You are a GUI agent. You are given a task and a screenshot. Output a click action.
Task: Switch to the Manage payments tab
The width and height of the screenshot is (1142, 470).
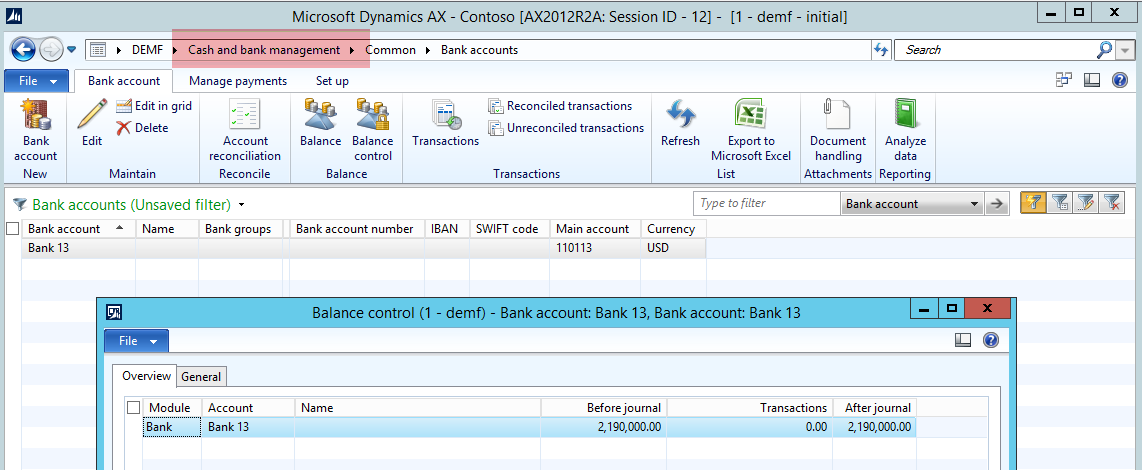coord(238,81)
